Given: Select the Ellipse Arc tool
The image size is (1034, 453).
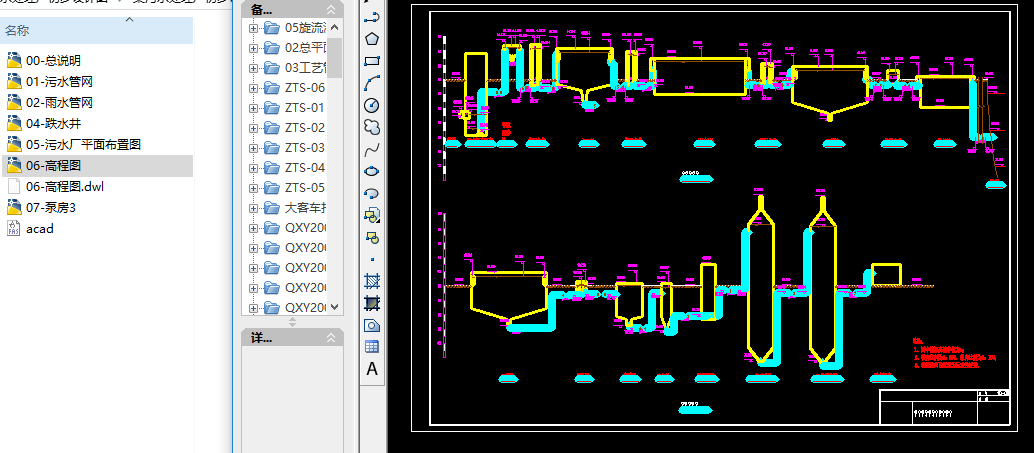Looking at the screenshot, I should click(x=372, y=193).
